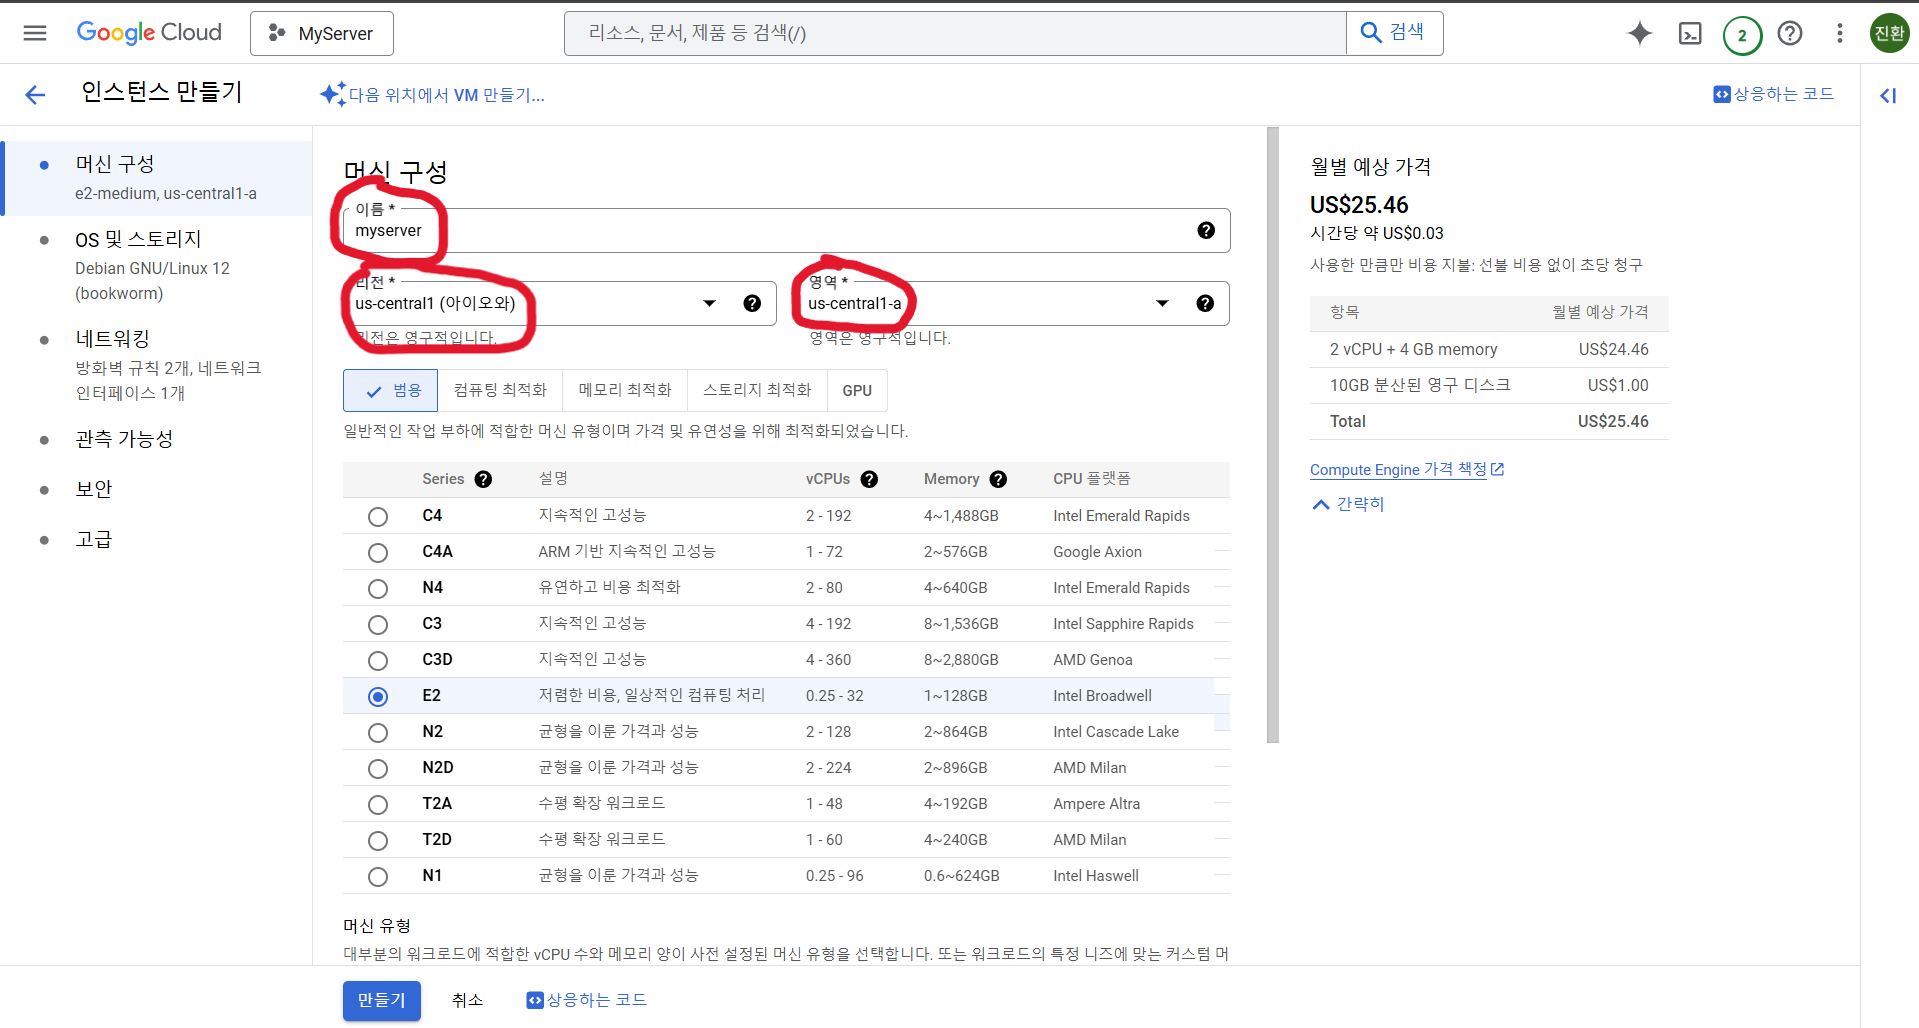Collapse the right side panel toggle
Image resolution: width=1919 pixels, height=1028 pixels.
1887,96
